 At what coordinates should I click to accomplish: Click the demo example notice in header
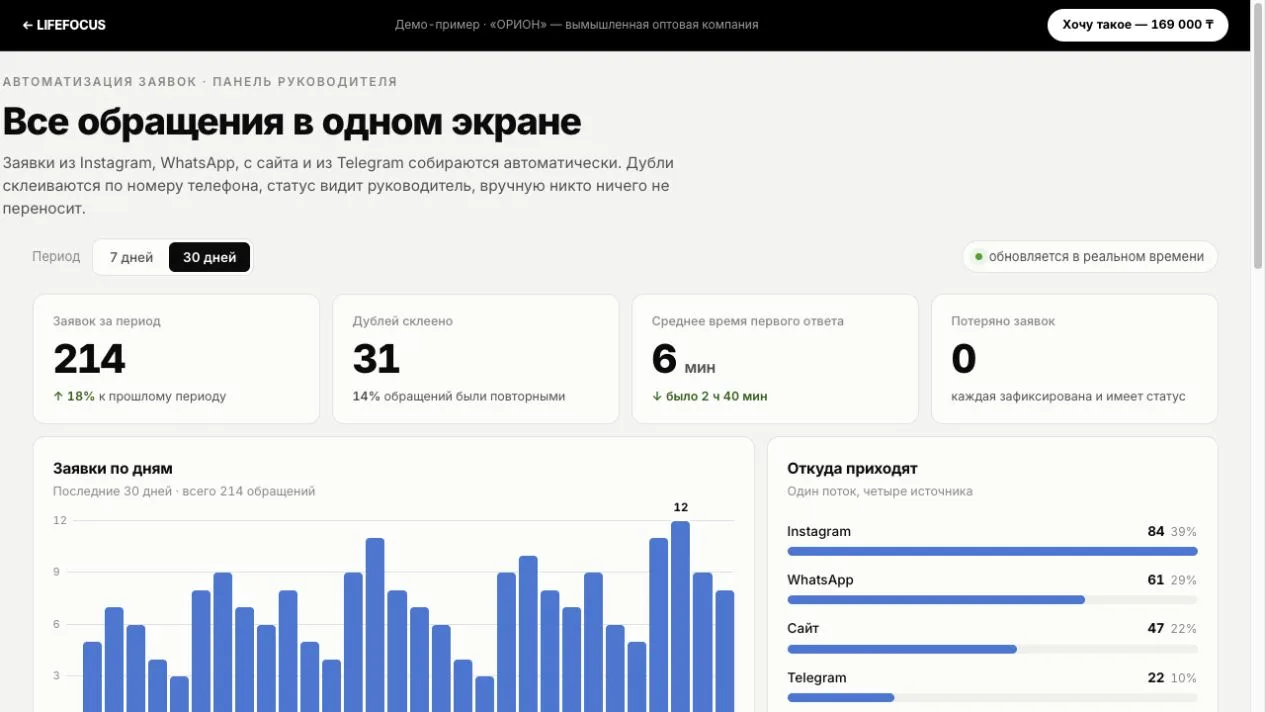click(x=577, y=25)
